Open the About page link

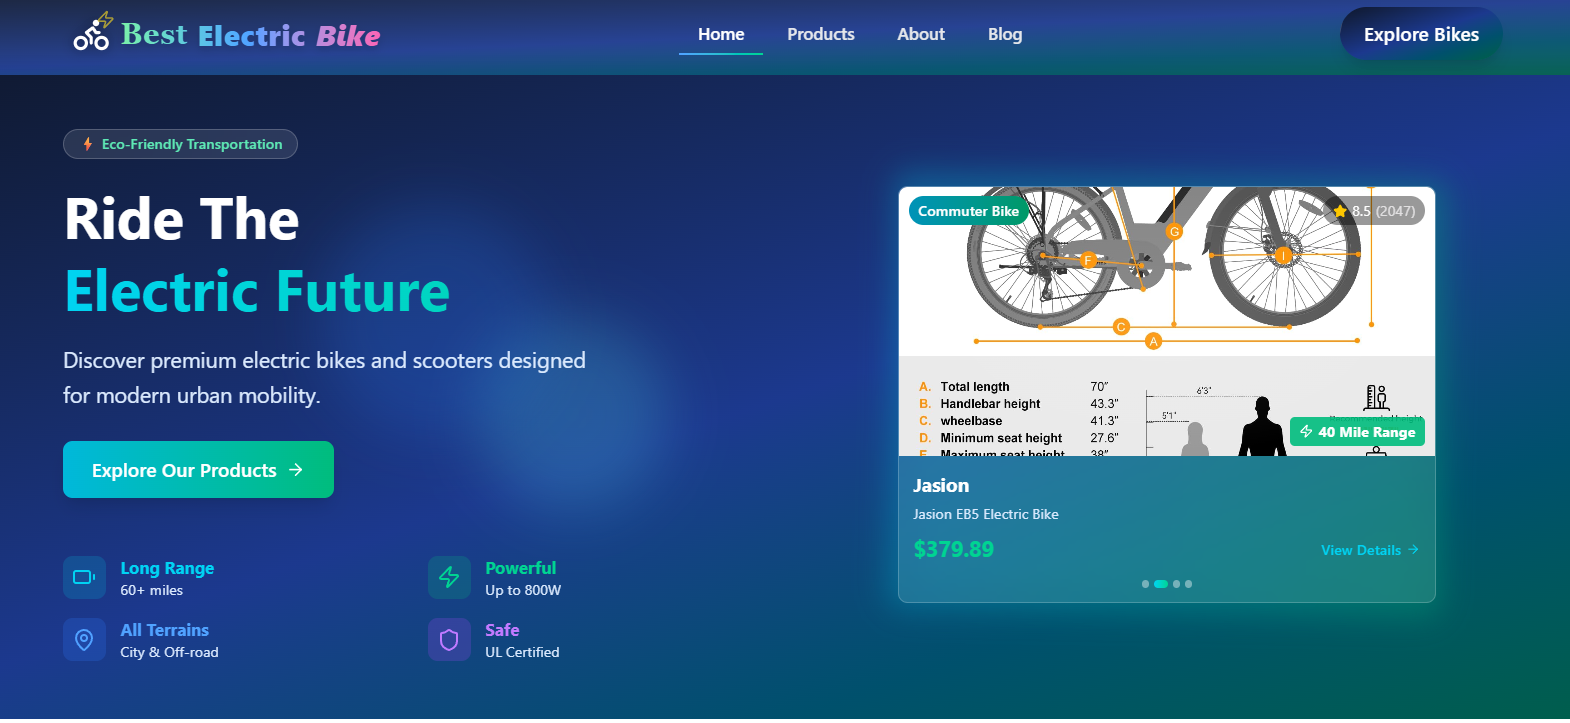click(x=921, y=34)
